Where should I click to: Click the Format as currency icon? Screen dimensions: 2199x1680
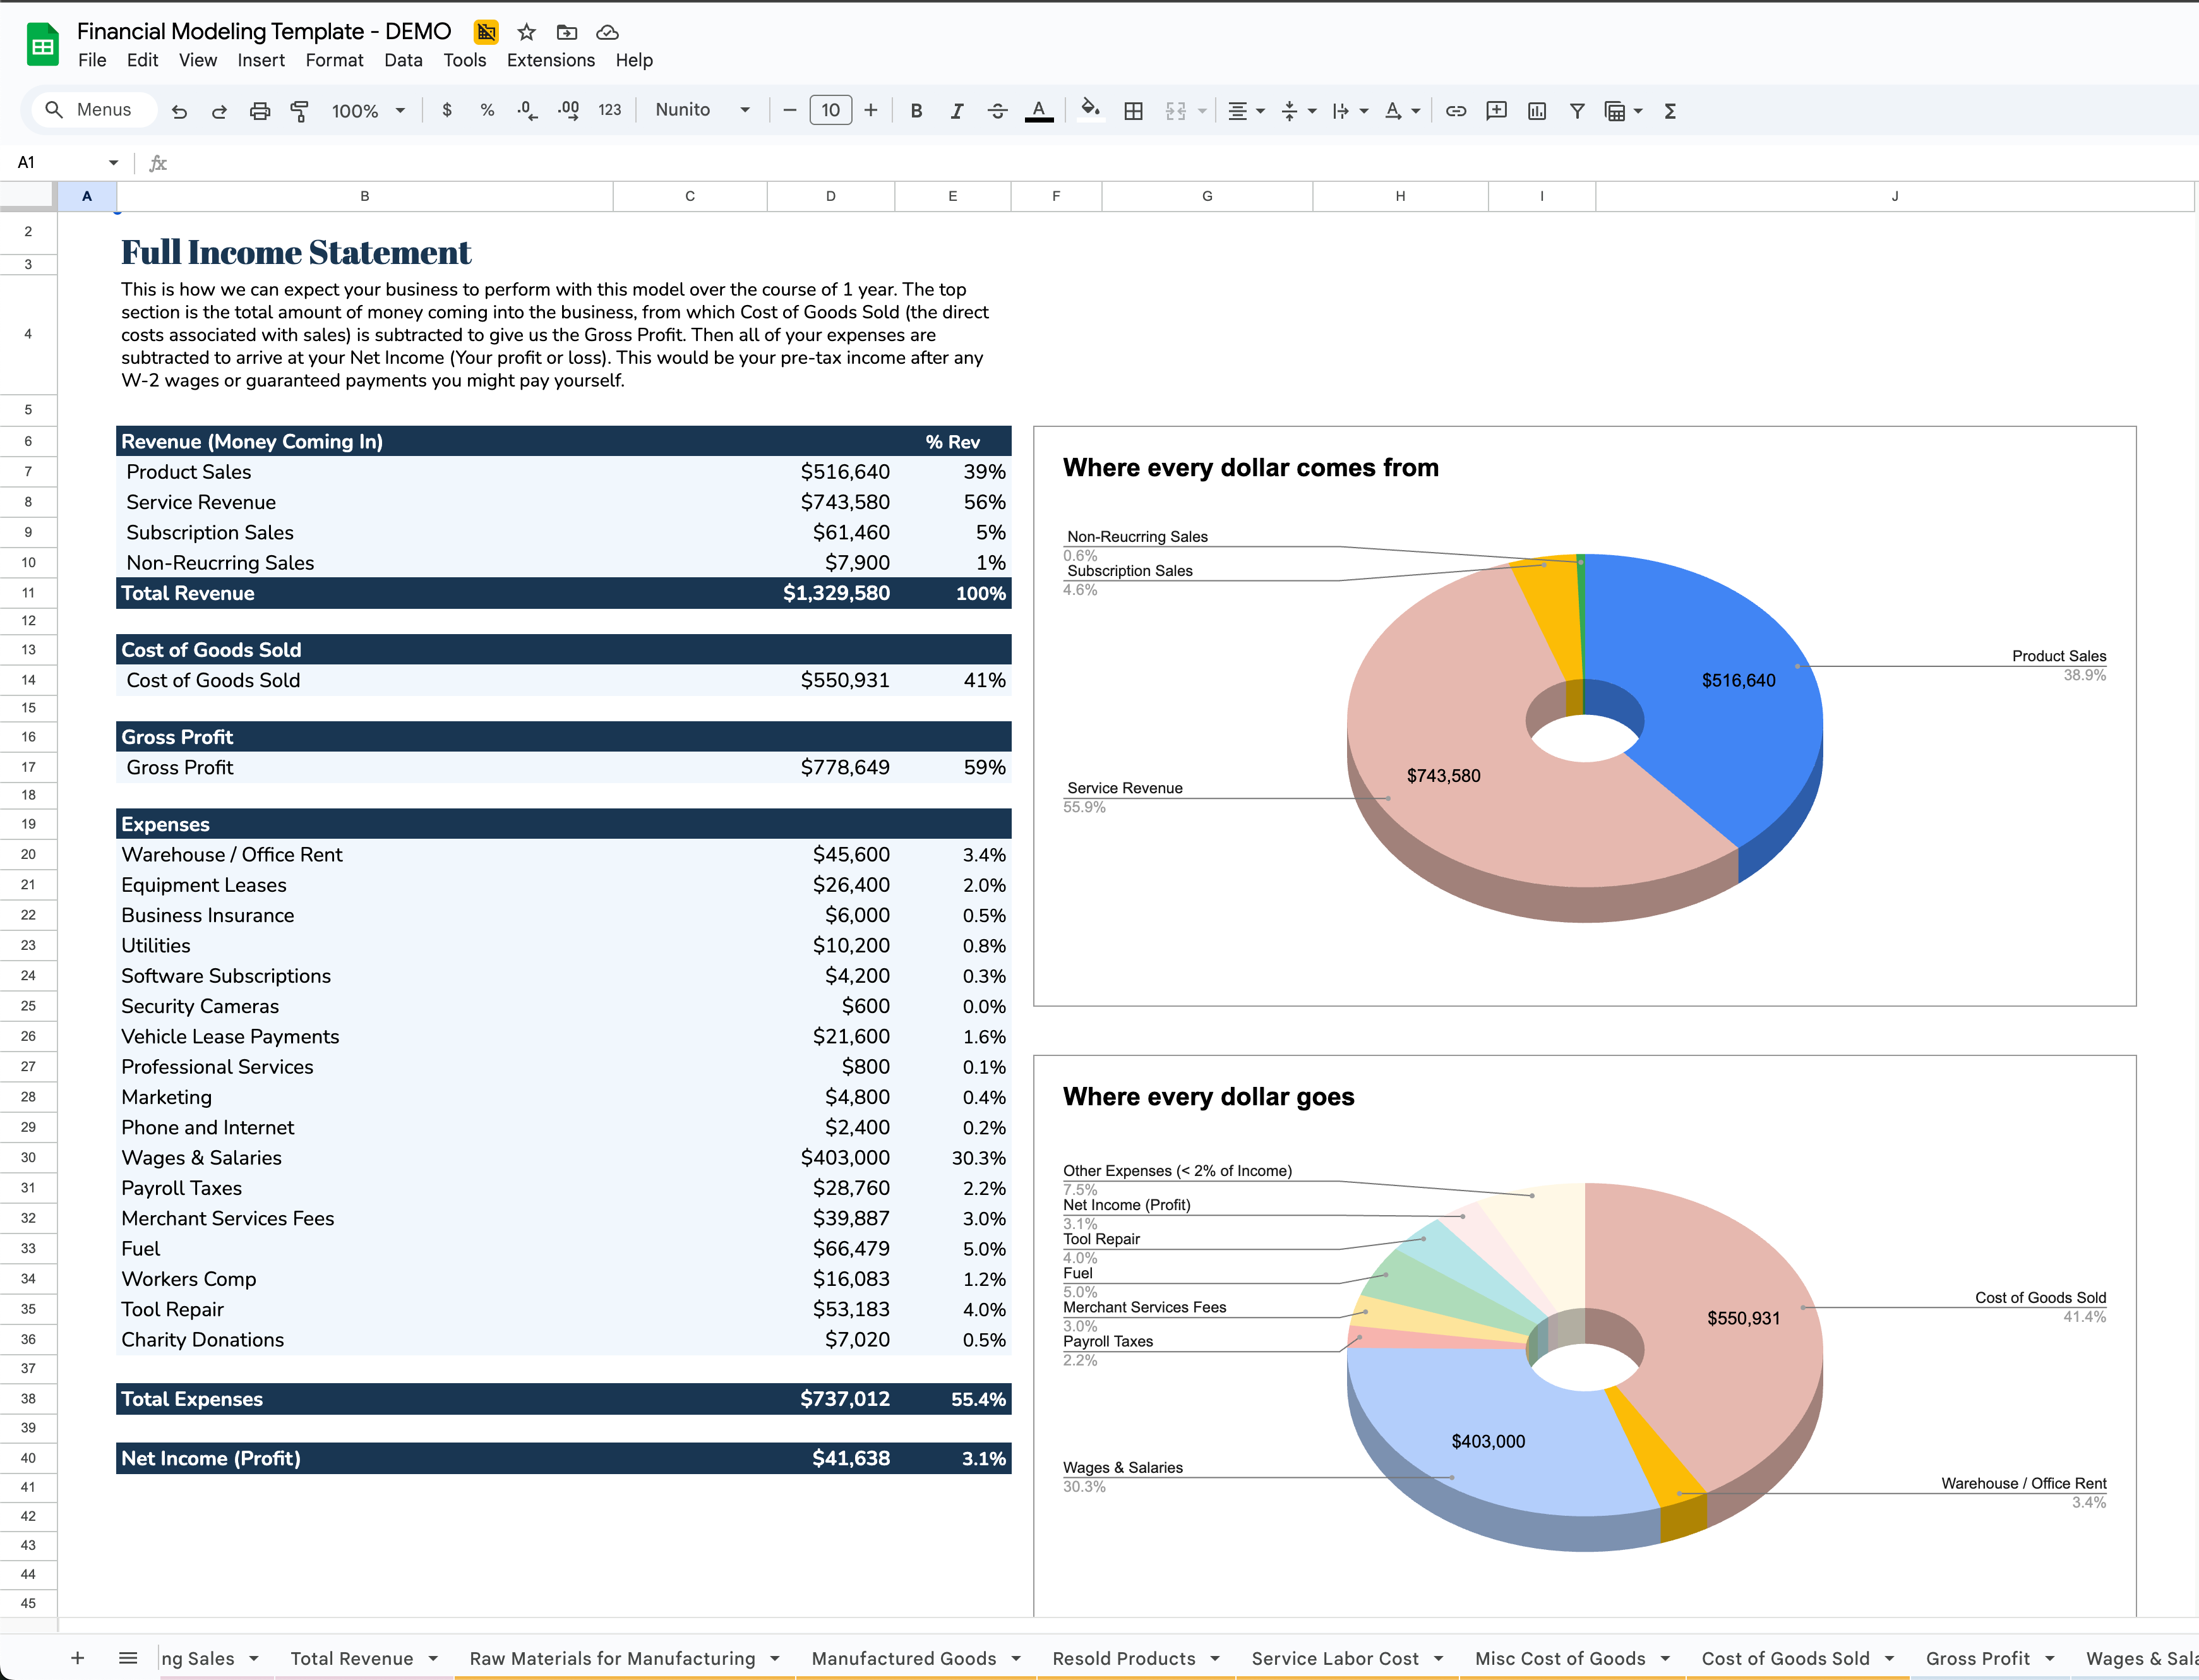(x=447, y=111)
